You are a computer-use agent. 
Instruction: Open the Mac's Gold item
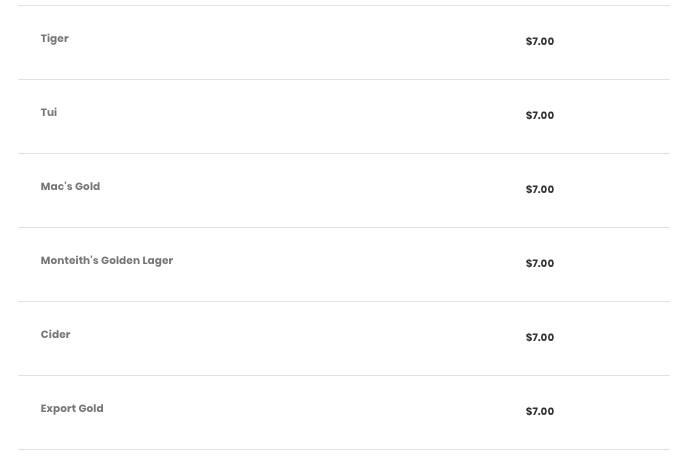click(70, 187)
